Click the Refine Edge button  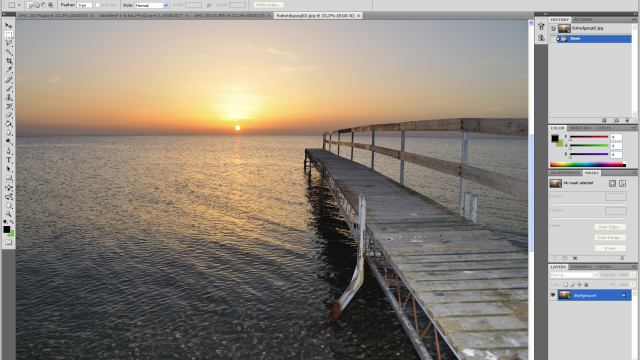tap(268, 5)
